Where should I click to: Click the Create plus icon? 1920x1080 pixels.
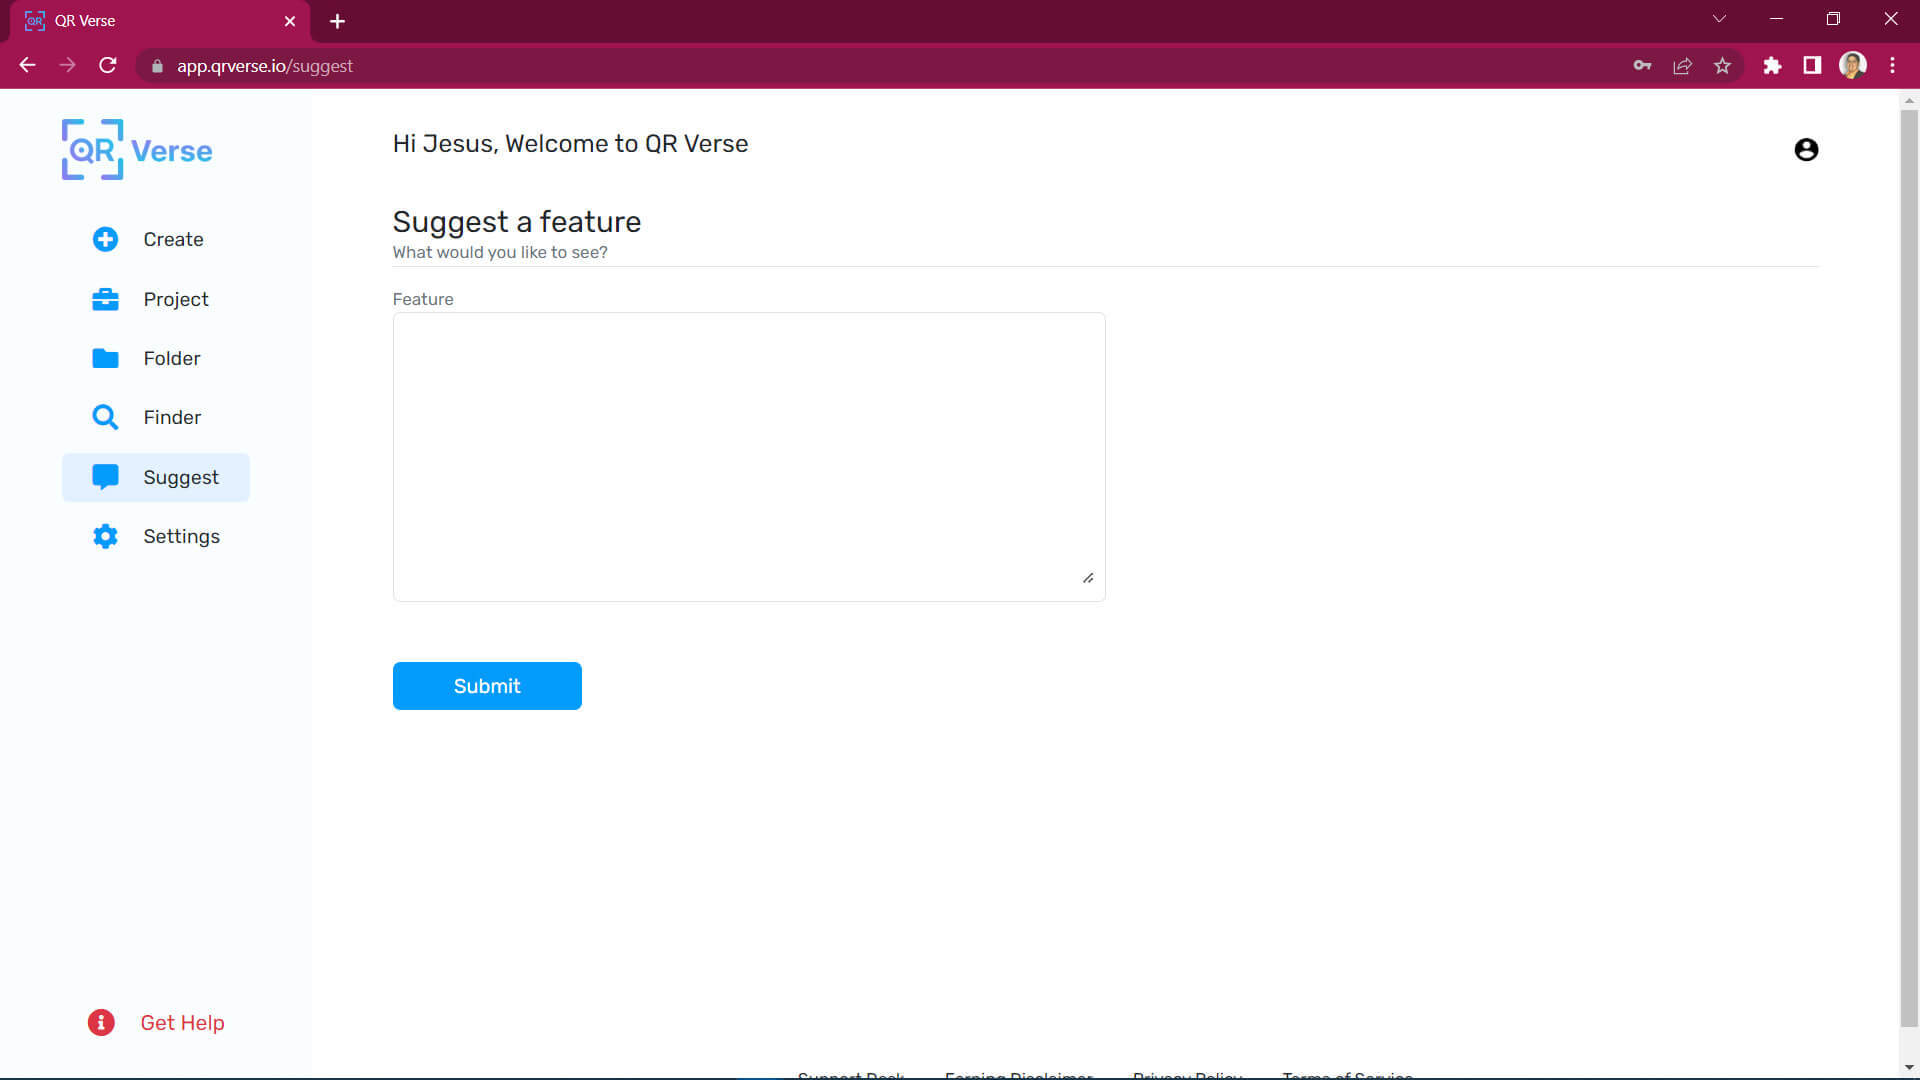(x=105, y=239)
